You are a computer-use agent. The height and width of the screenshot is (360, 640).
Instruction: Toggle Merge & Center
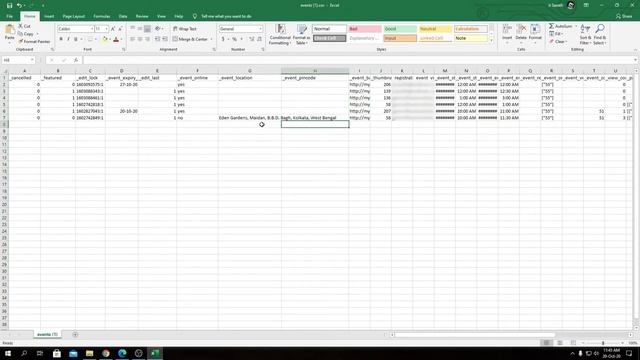(190, 39)
